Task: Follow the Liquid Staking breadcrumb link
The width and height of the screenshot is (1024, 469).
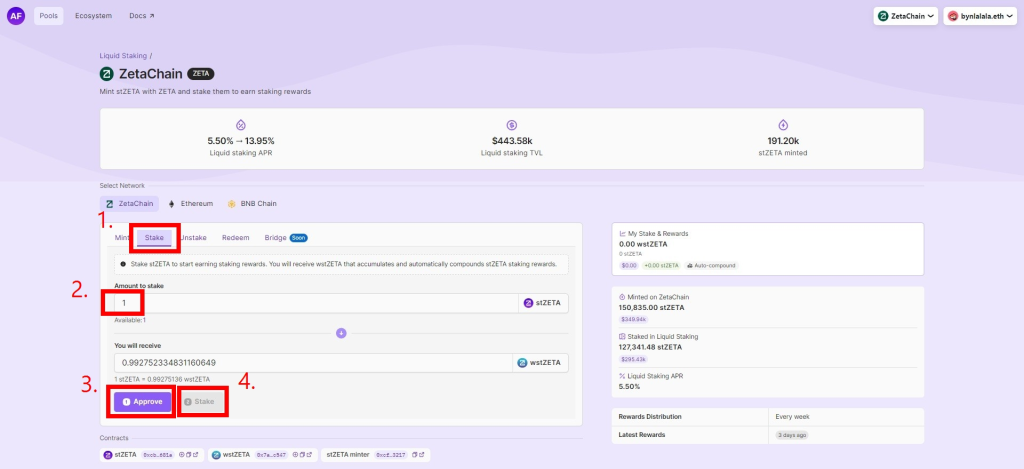Action: click(123, 55)
